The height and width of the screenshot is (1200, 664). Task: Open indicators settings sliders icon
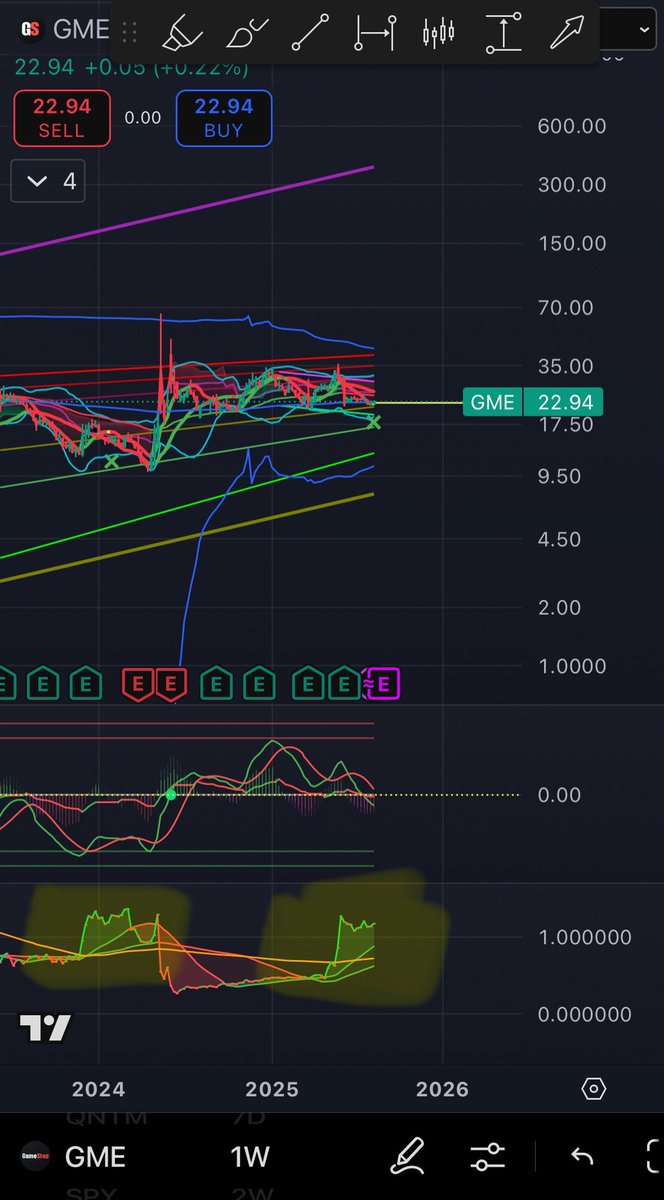coord(489,1157)
